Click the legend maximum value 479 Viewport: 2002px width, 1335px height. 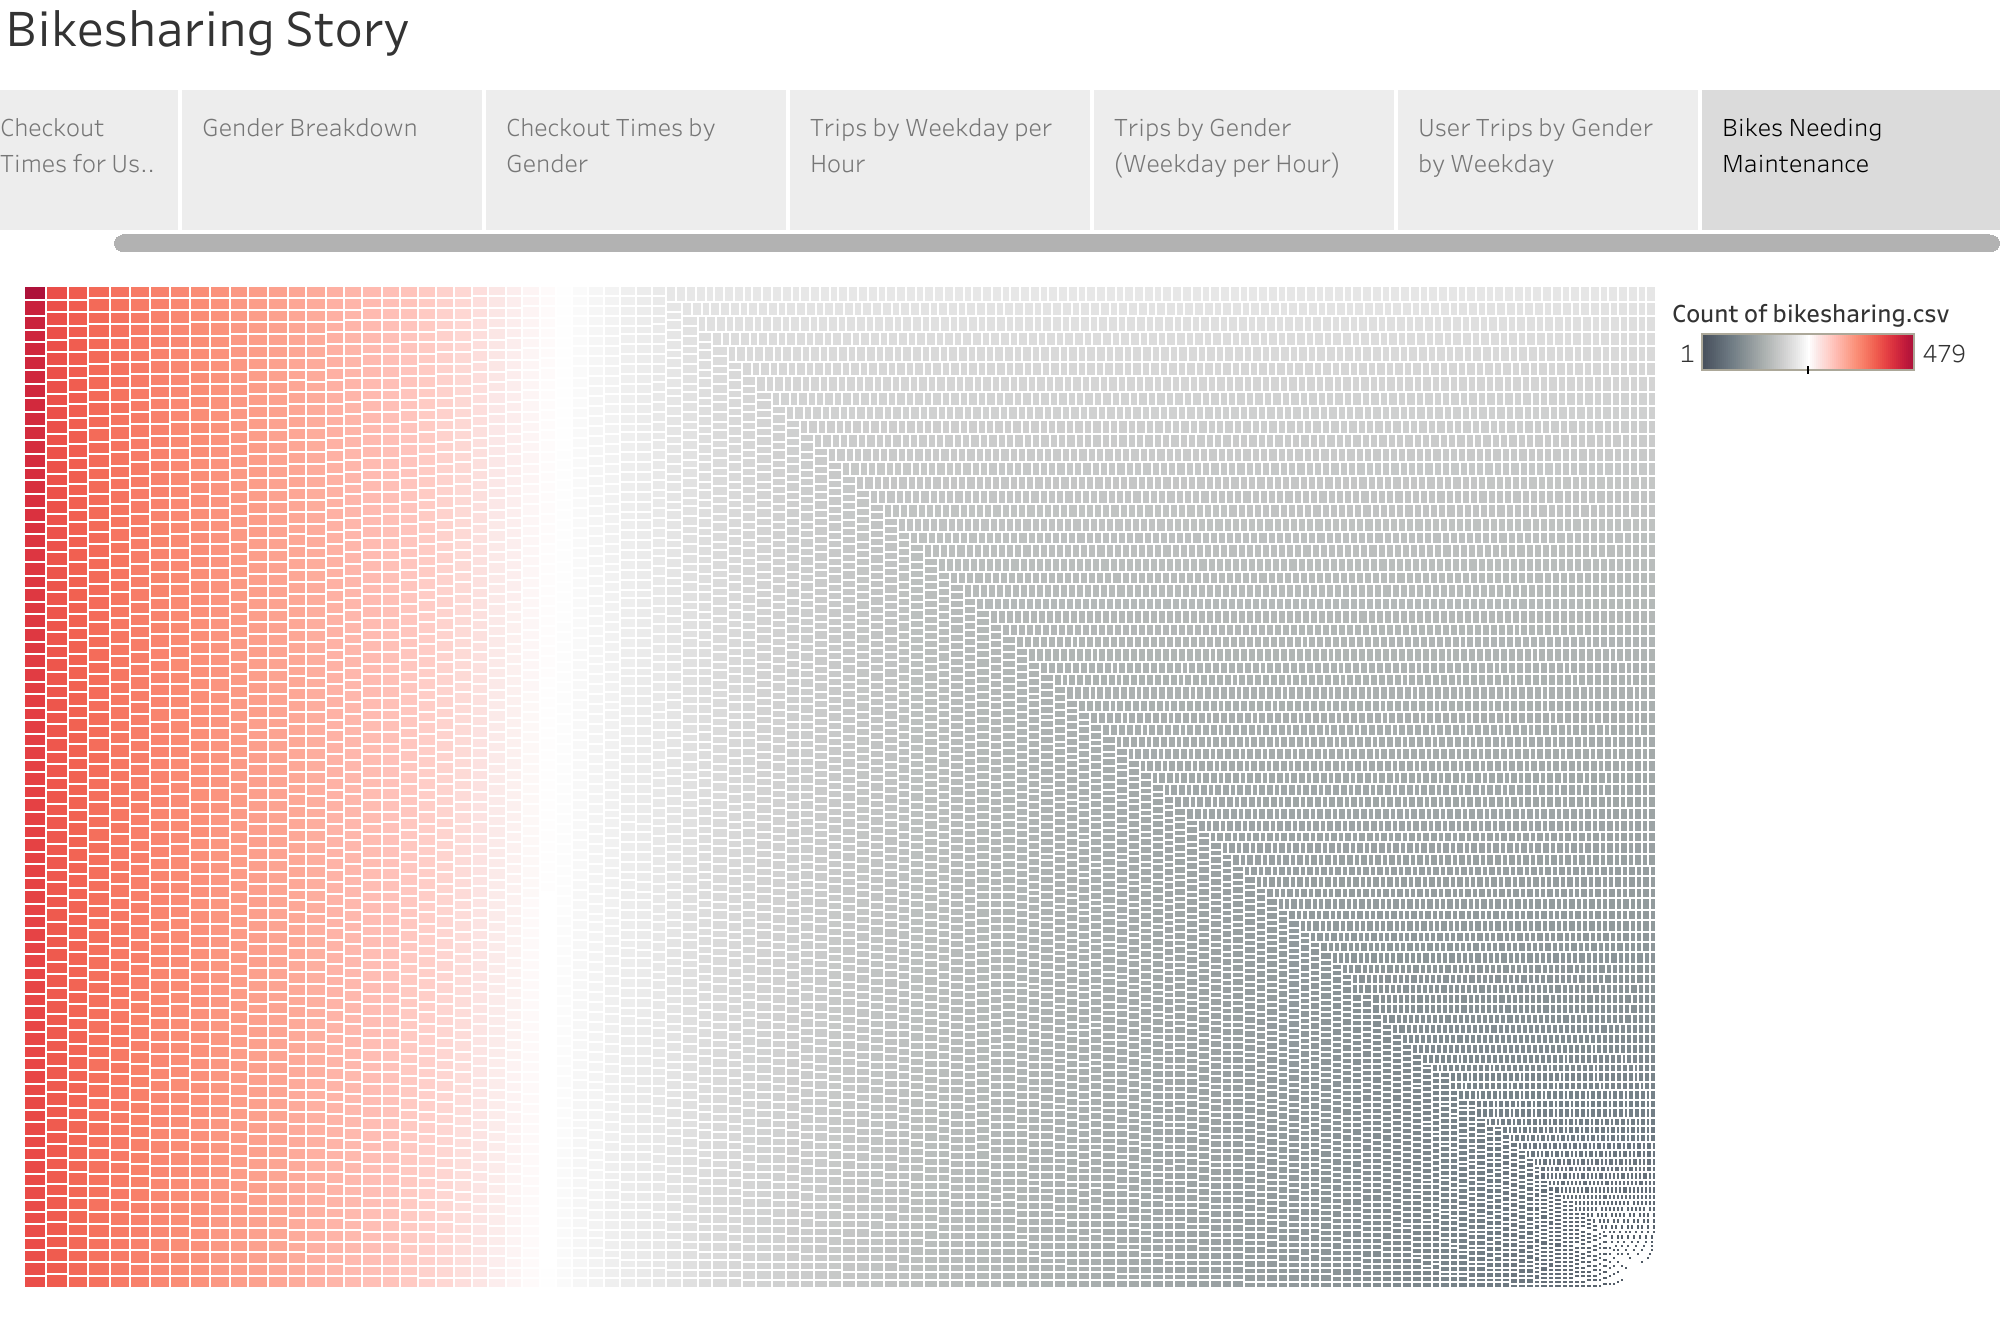[x=1943, y=354]
